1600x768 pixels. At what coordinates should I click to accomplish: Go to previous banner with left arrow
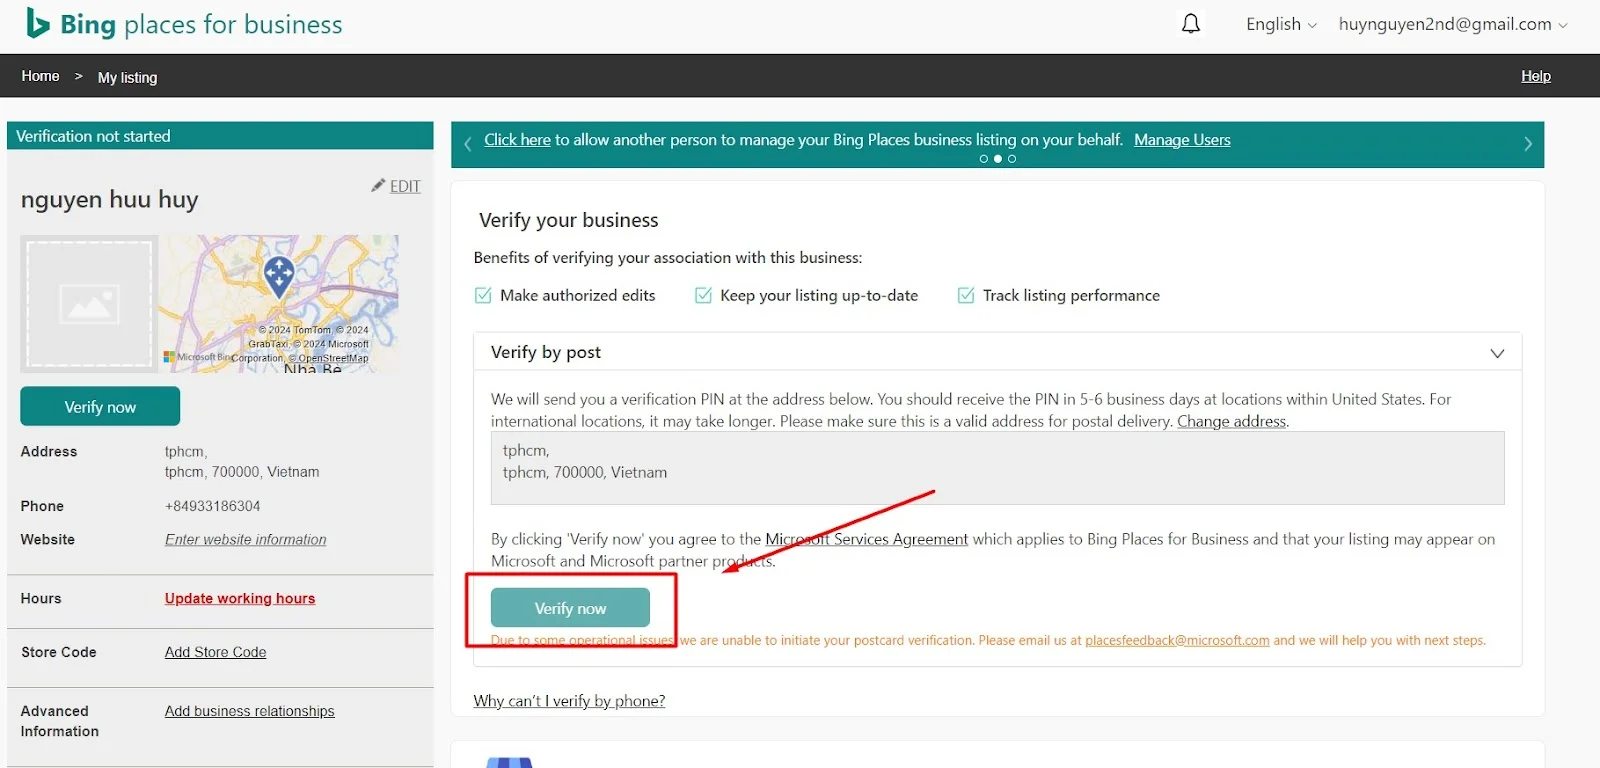tap(467, 144)
